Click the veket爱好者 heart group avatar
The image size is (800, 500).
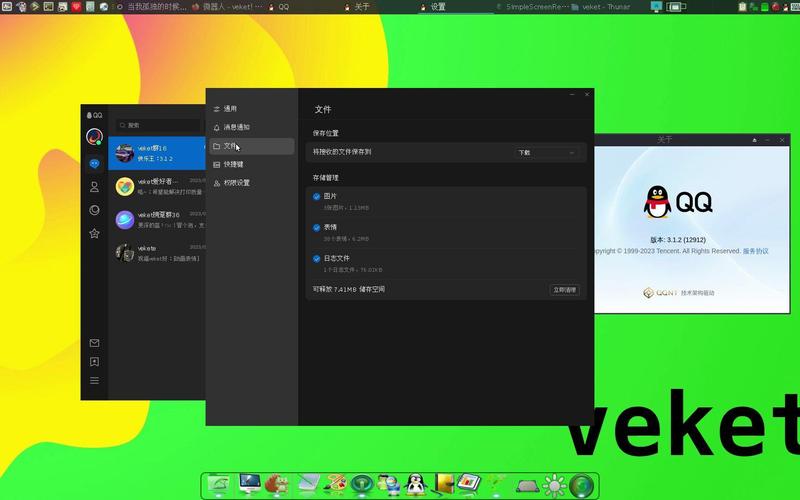[x=124, y=186]
